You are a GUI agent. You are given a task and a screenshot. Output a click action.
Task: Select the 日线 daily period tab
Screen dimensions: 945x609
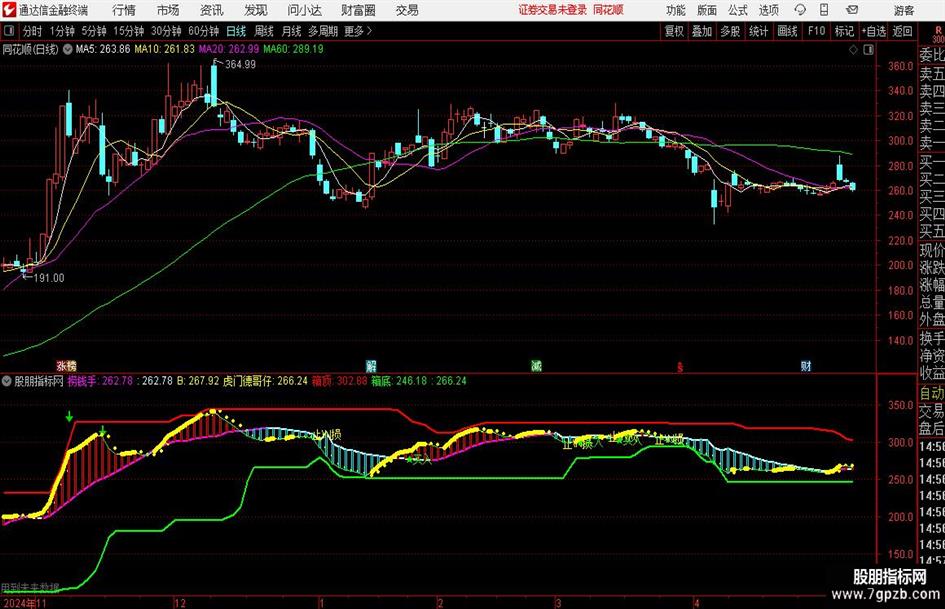(236, 31)
